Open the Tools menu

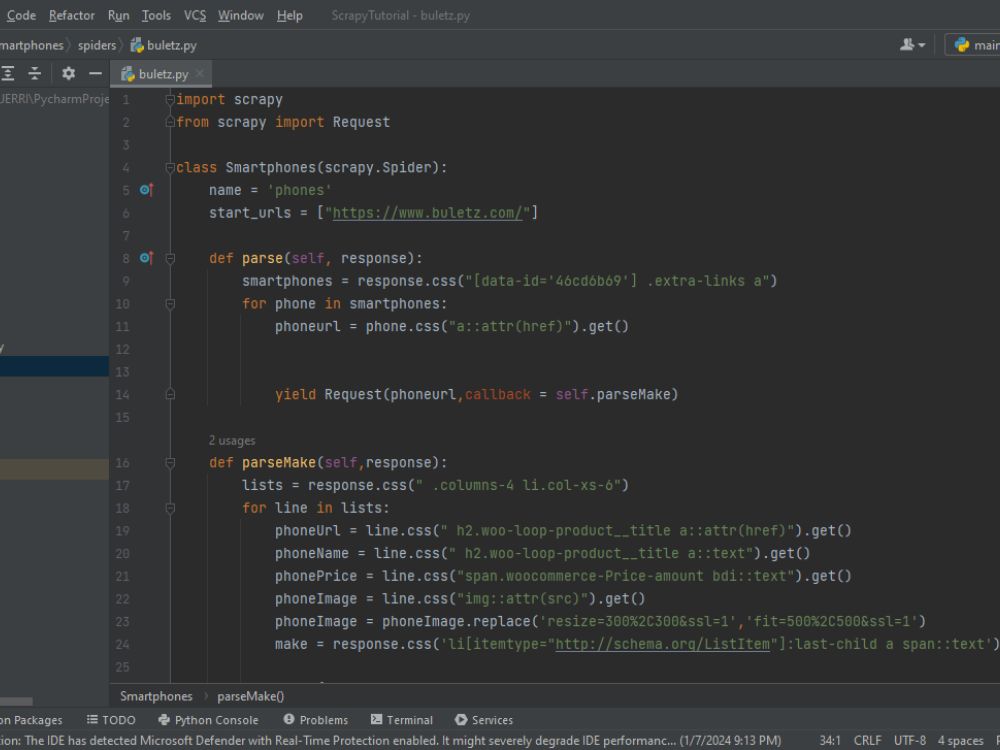click(156, 15)
